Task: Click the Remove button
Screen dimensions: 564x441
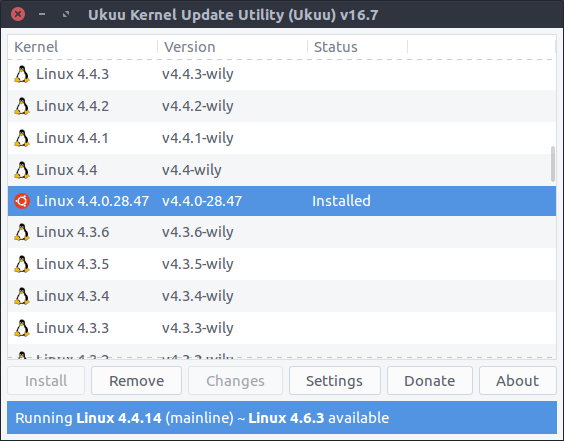Action: (136, 381)
